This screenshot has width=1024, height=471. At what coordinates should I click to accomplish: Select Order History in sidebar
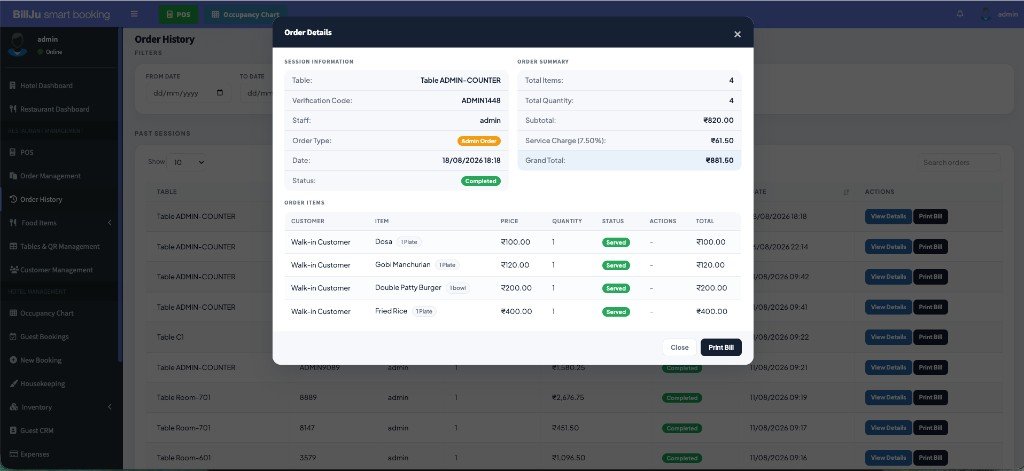(x=40, y=199)
